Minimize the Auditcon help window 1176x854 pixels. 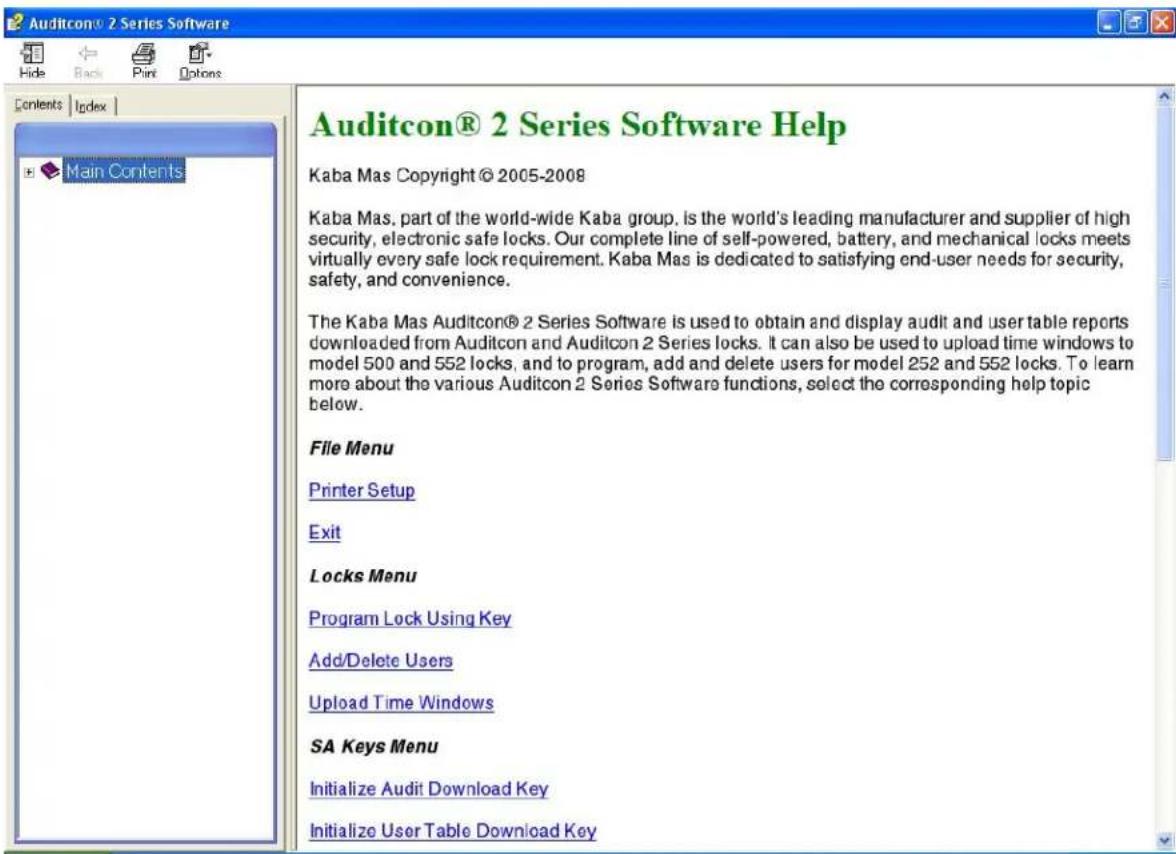(x=1109, y=23)
